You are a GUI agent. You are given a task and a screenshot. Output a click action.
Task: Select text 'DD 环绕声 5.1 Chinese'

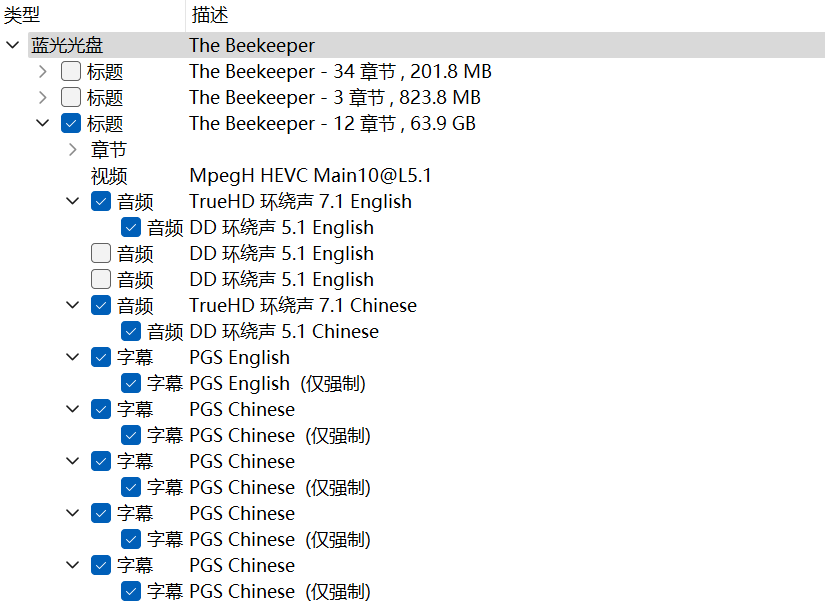click(x=284, y=331)
